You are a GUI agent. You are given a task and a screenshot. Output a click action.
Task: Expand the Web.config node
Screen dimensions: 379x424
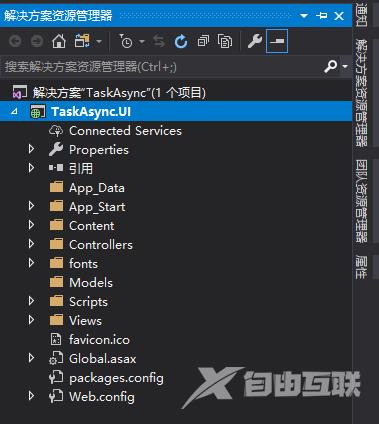31,396
